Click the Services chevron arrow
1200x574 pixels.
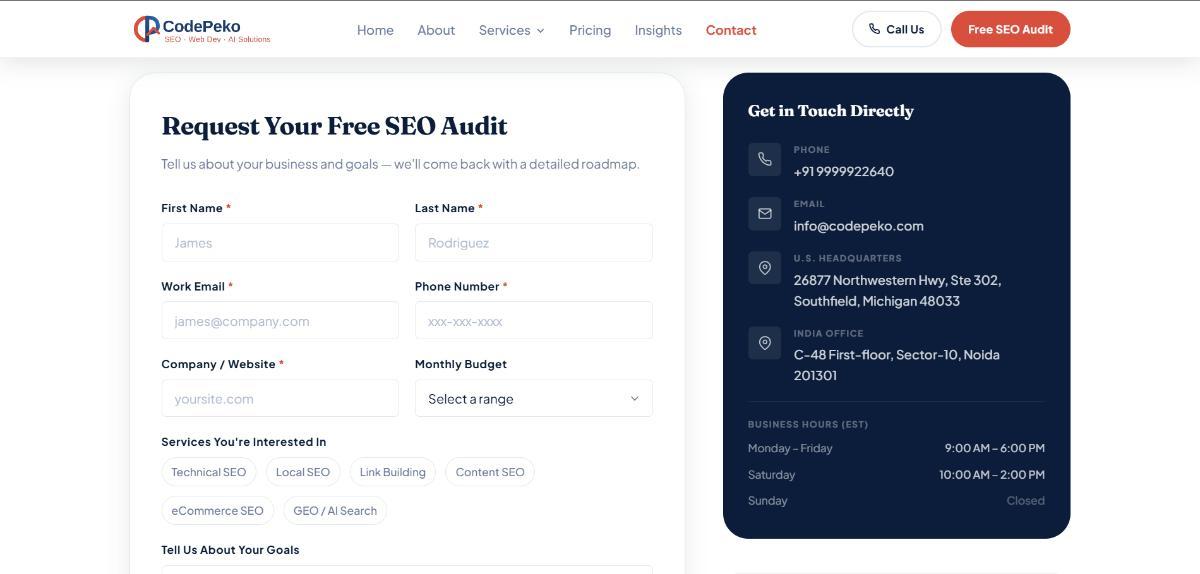[541, 30]
